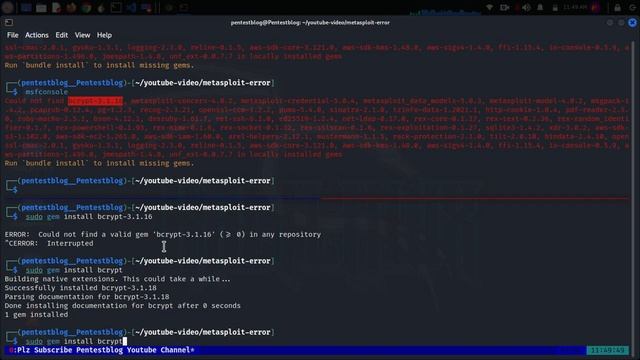Open the View menu
The height and width of the screenshot is (360, 640).
[82, 35]
